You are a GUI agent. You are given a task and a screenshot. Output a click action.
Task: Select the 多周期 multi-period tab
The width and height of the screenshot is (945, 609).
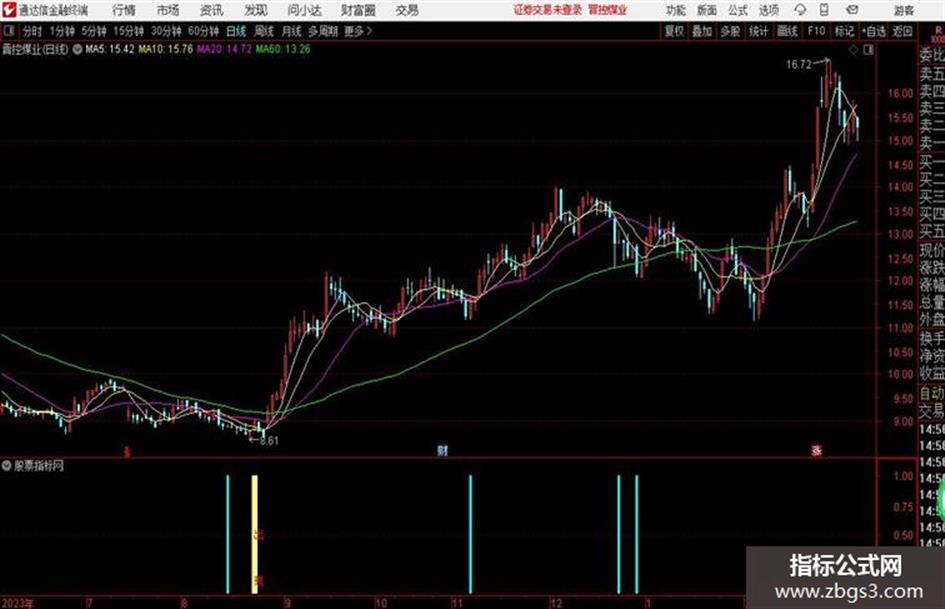pos(323,31)
